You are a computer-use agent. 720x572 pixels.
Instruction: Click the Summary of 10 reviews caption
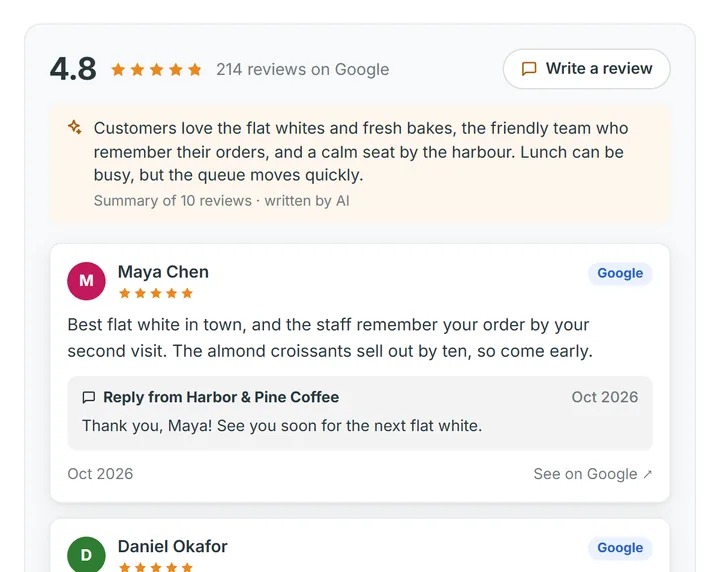[221, 201]
